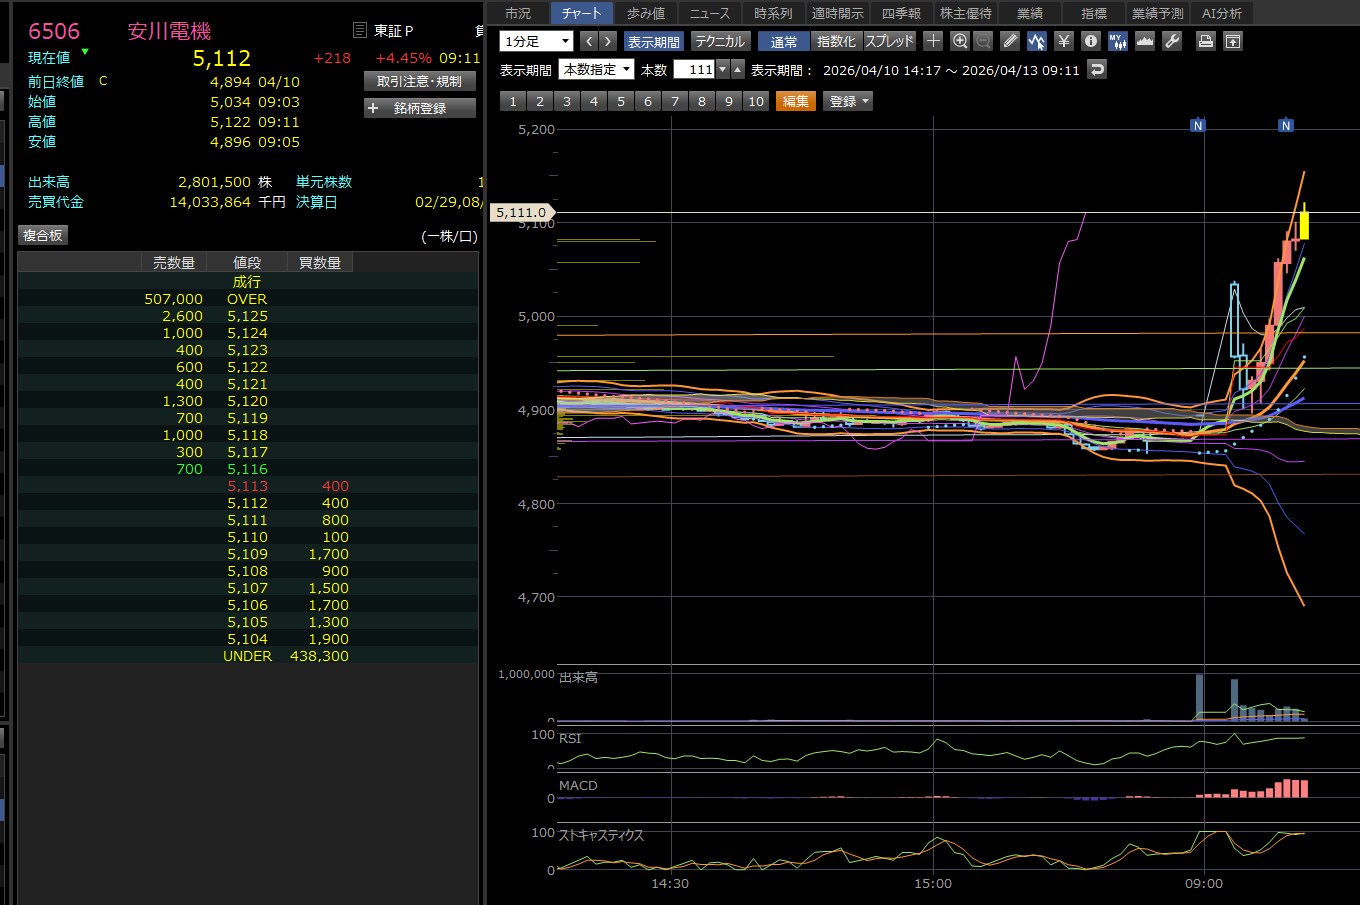Open the 本数指定 period type dropdown

597,69
